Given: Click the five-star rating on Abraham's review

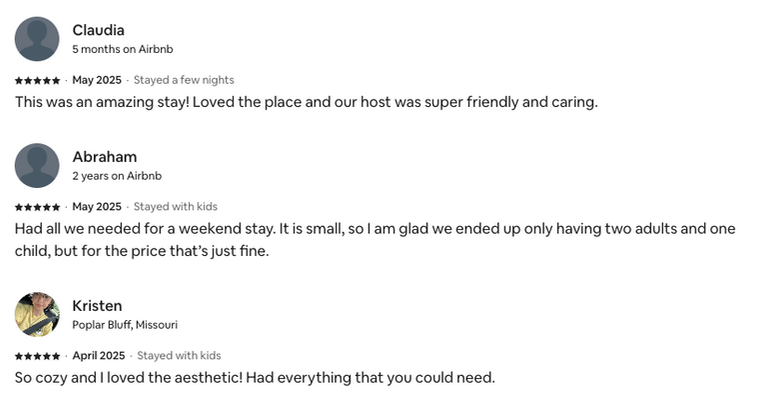Looking at the screenshot, I should tap(37, 207).
